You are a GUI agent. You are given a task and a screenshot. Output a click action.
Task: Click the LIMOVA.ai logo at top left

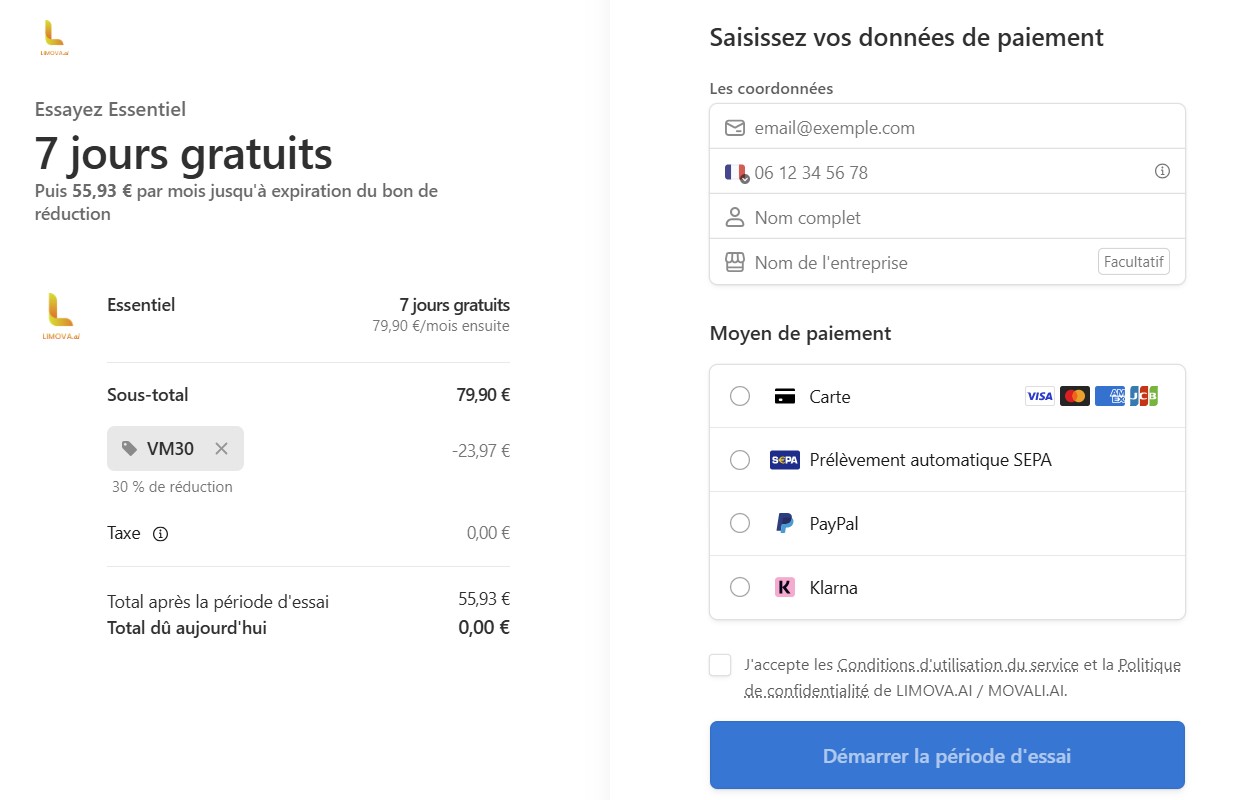click(x=55, y=37)
